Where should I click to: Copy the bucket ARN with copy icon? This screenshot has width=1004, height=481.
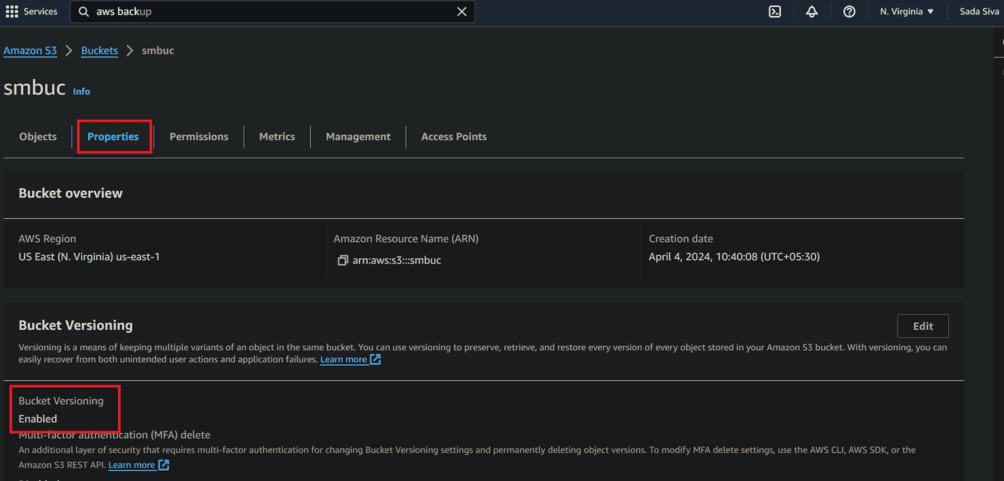(343, 261)
